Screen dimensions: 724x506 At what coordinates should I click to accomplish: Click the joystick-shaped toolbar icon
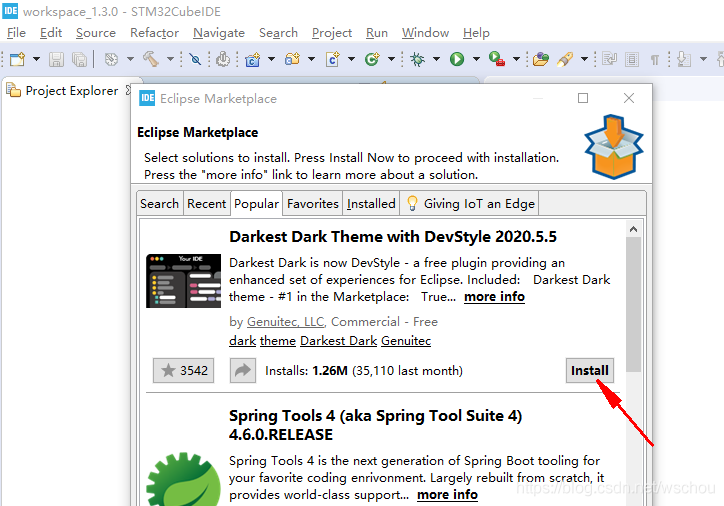pyautogui.click(x=223, y=59)
